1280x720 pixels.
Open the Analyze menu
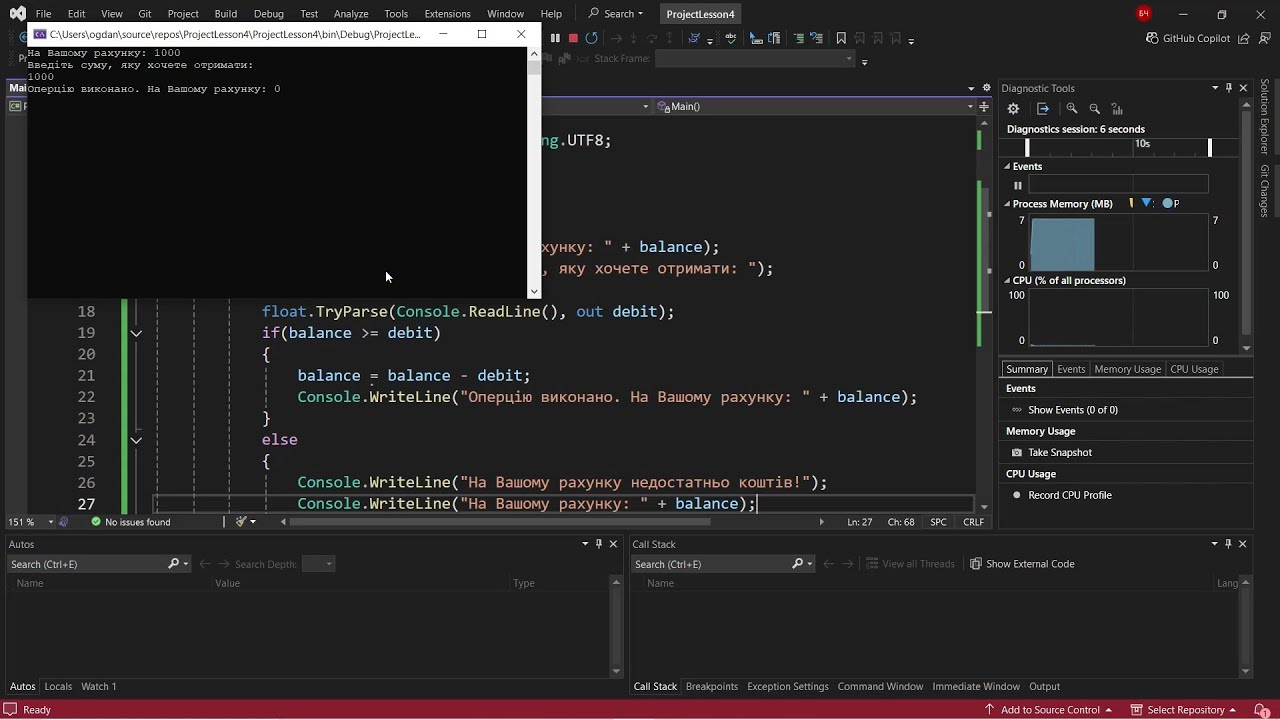point(351,14)
